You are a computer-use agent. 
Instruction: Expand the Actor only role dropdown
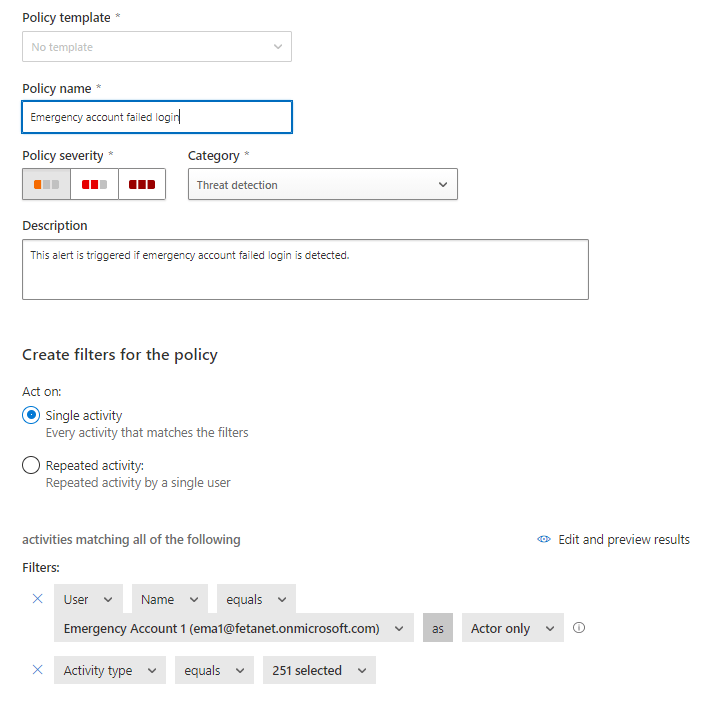[x=512, y=628]
